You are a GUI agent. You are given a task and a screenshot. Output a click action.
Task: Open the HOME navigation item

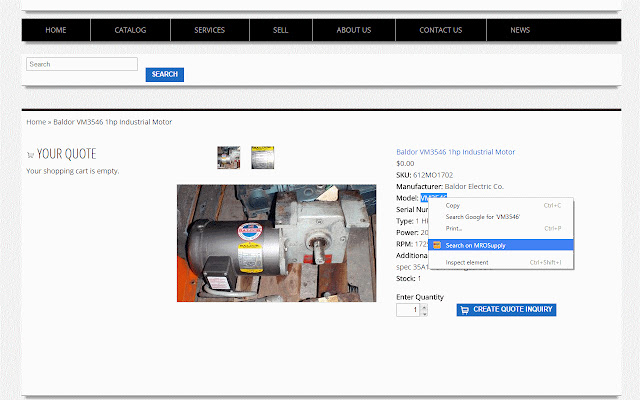pyautogui.click(x=56, y=30)
